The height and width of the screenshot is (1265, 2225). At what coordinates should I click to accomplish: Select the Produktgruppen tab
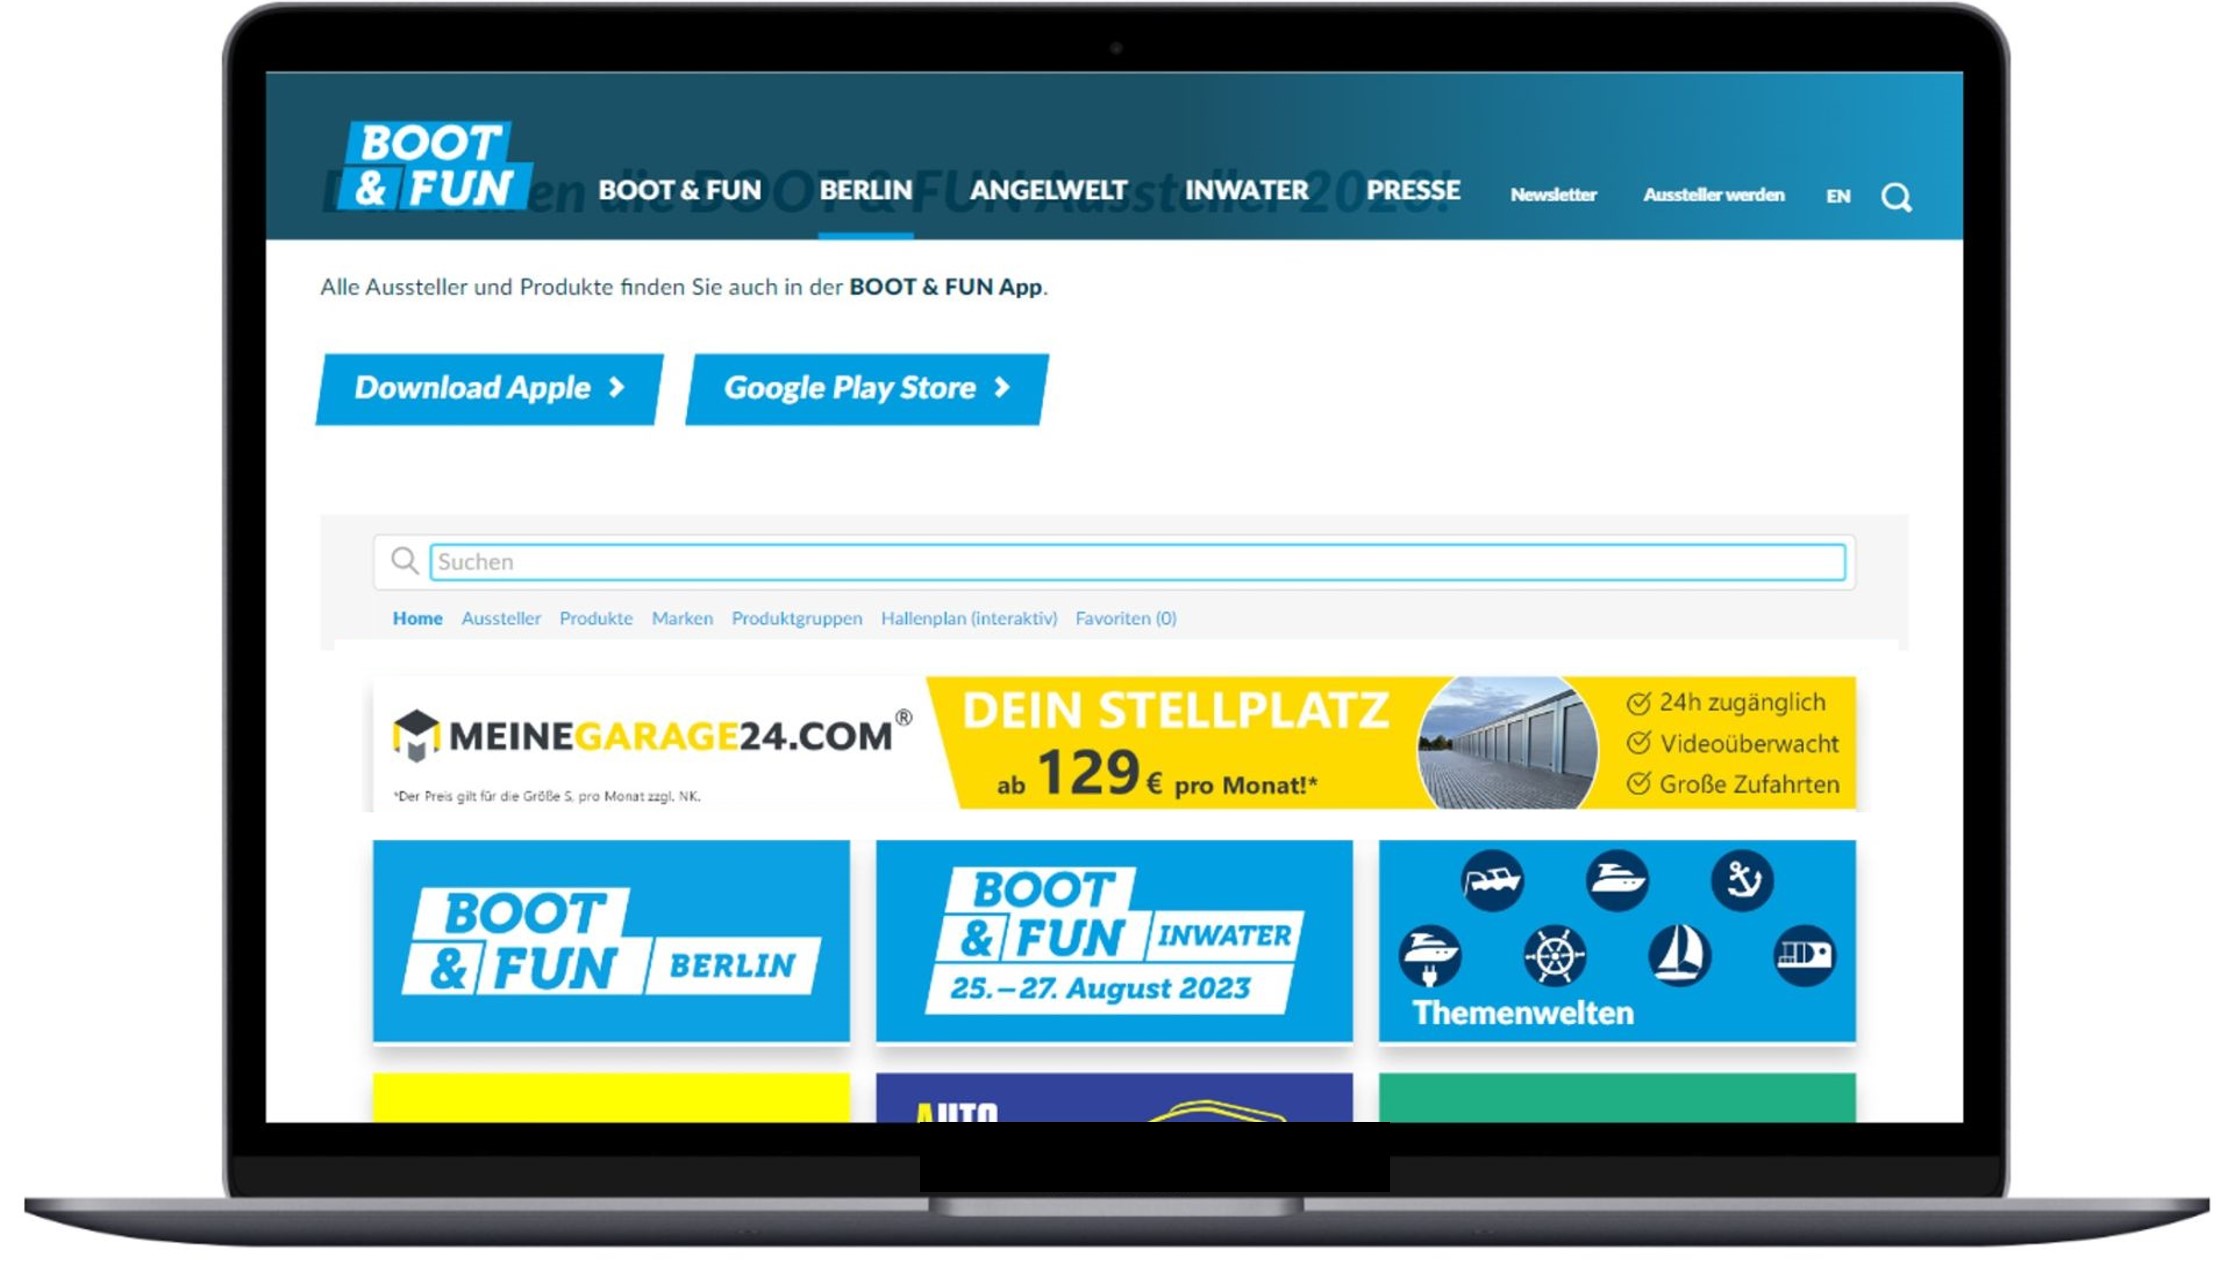click(x=797, y=618)
